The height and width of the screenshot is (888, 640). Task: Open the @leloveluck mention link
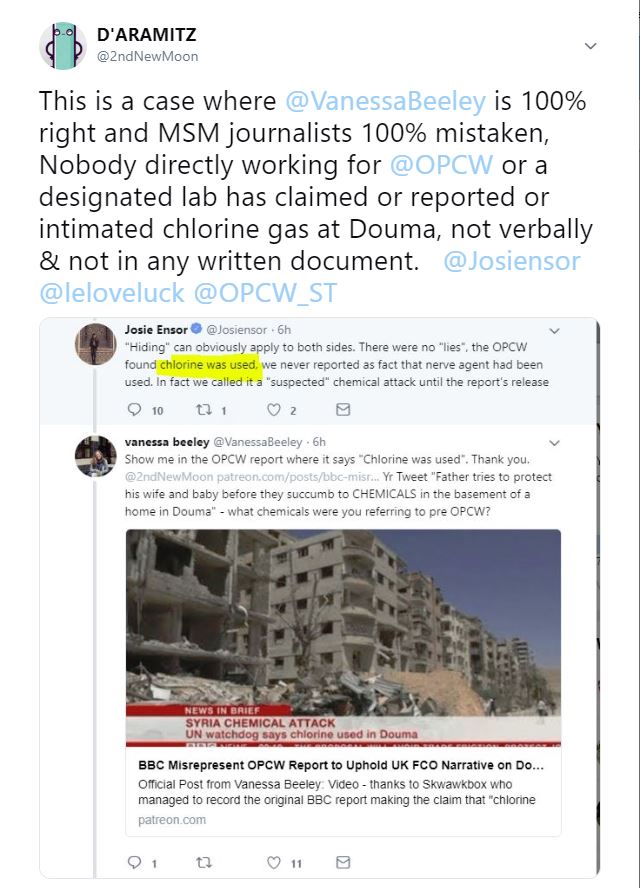pos(112,293)
